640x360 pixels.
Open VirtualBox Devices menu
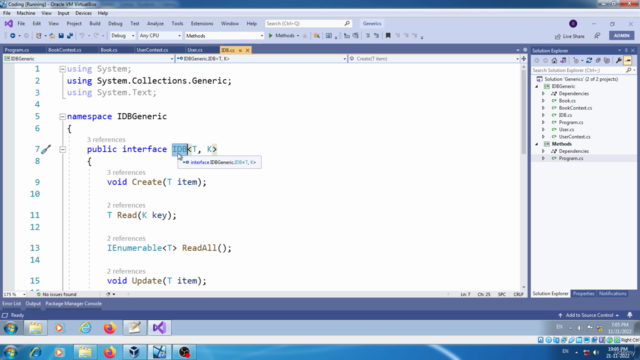(83, 13)
